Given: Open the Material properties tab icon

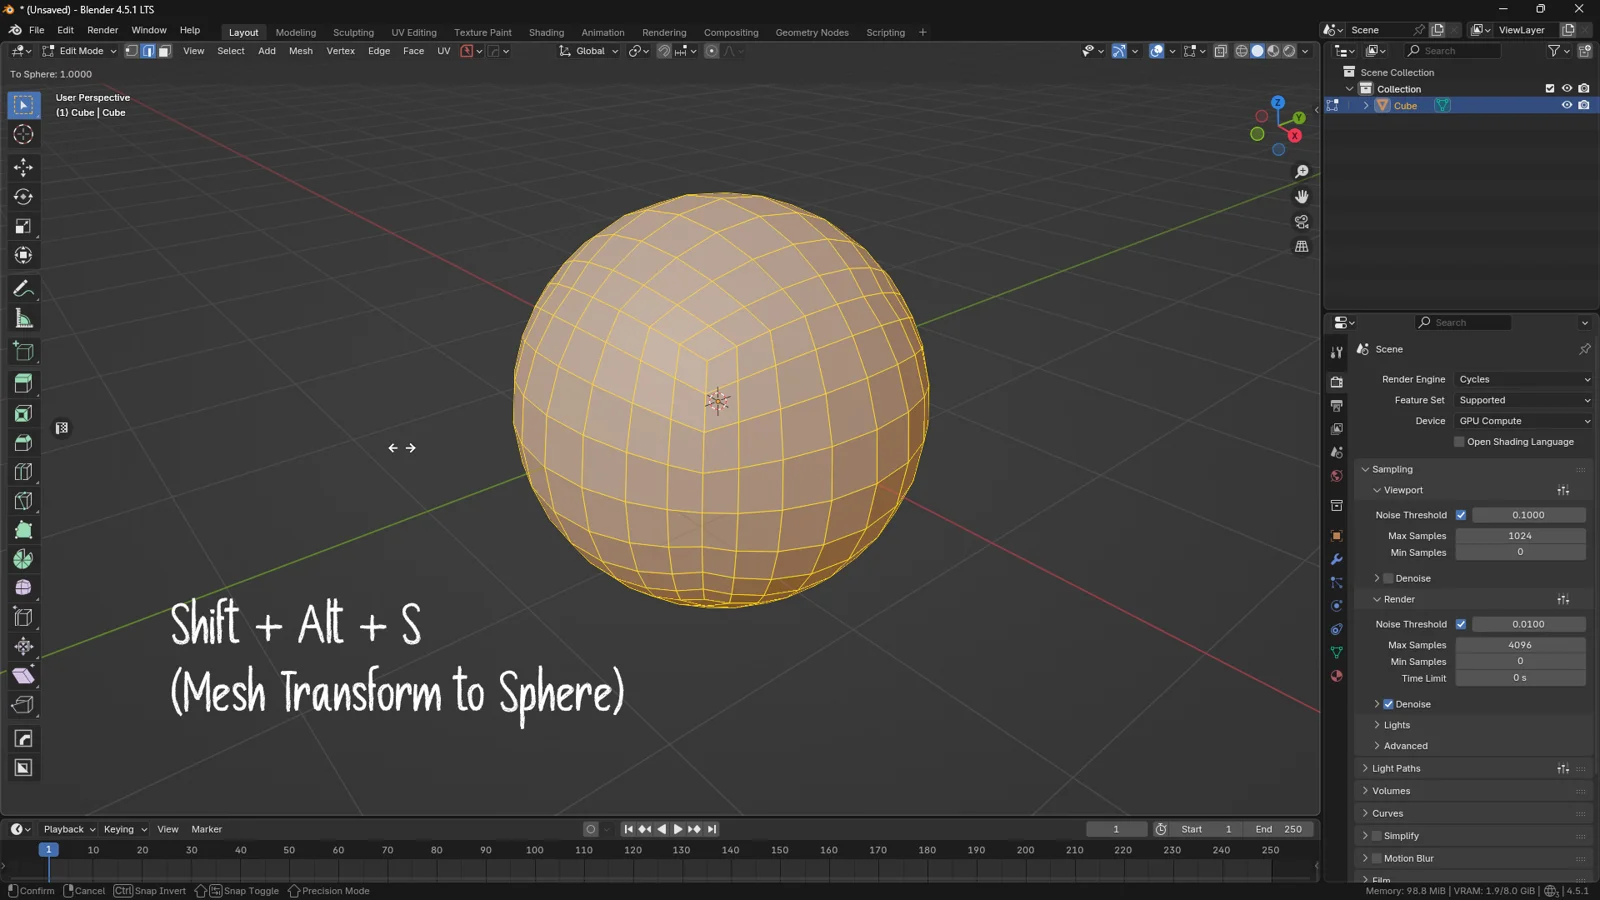Looking at the screenshot, I should 1336,676.
